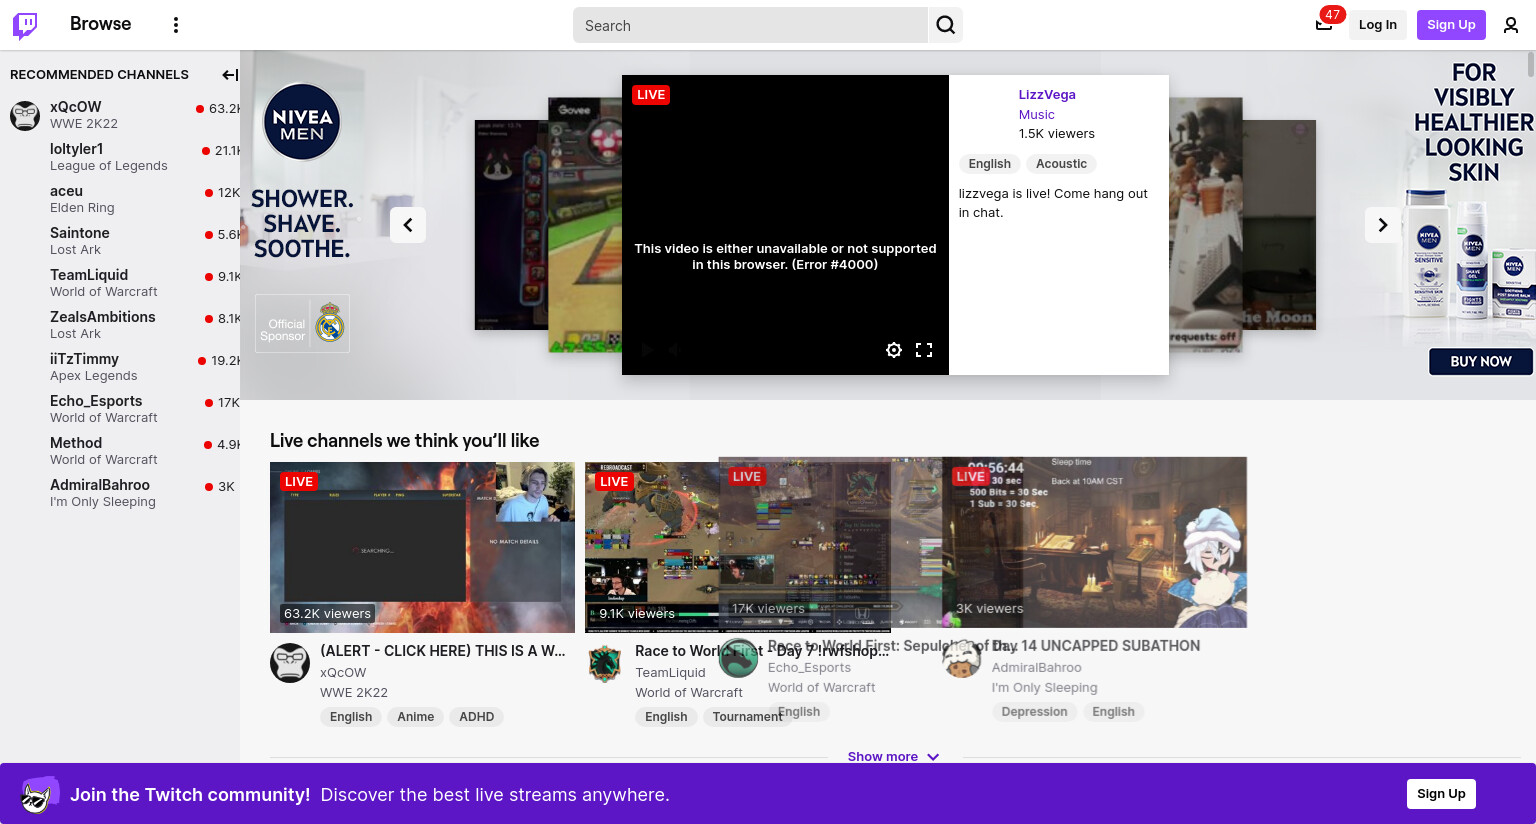Open the user profile icon menu

point(1511,25)
